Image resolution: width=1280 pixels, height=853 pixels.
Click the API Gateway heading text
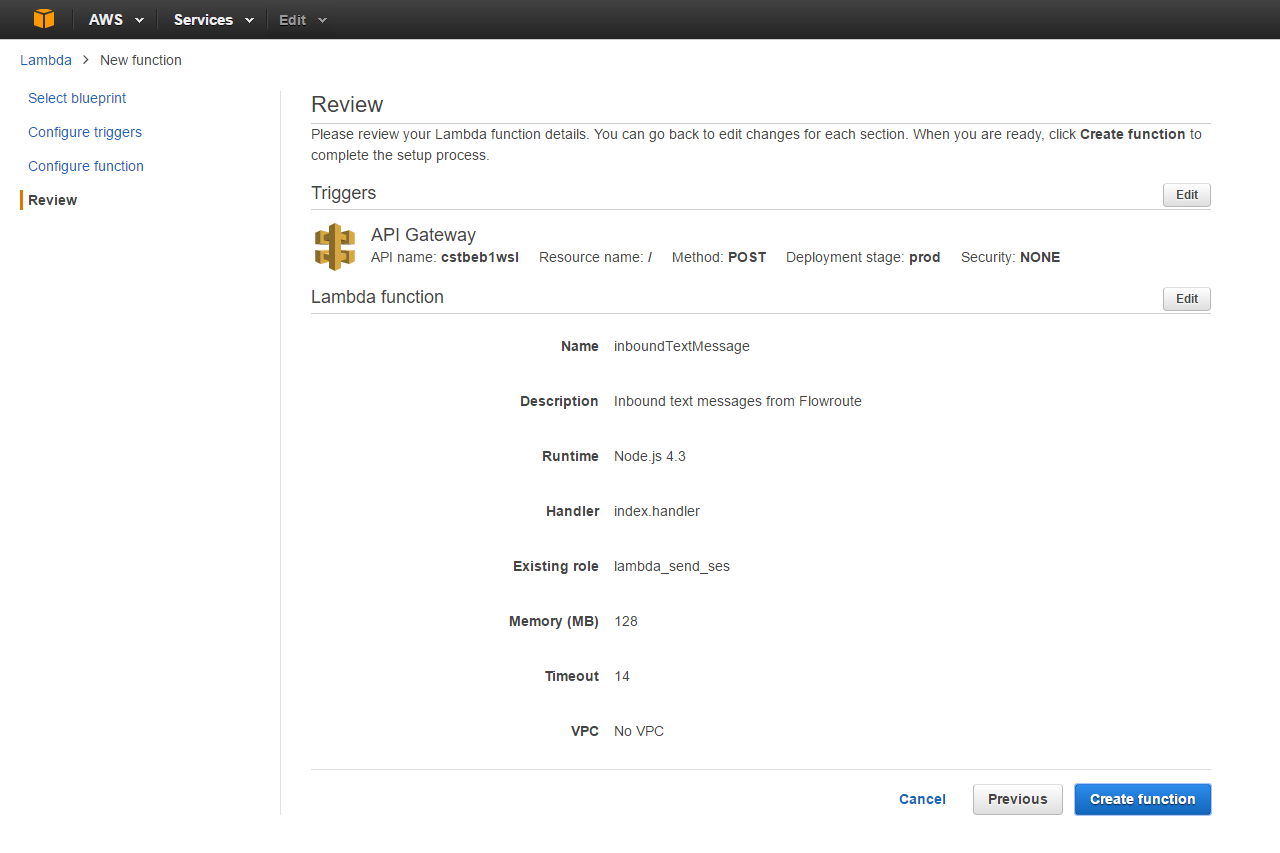click(423, 235)
